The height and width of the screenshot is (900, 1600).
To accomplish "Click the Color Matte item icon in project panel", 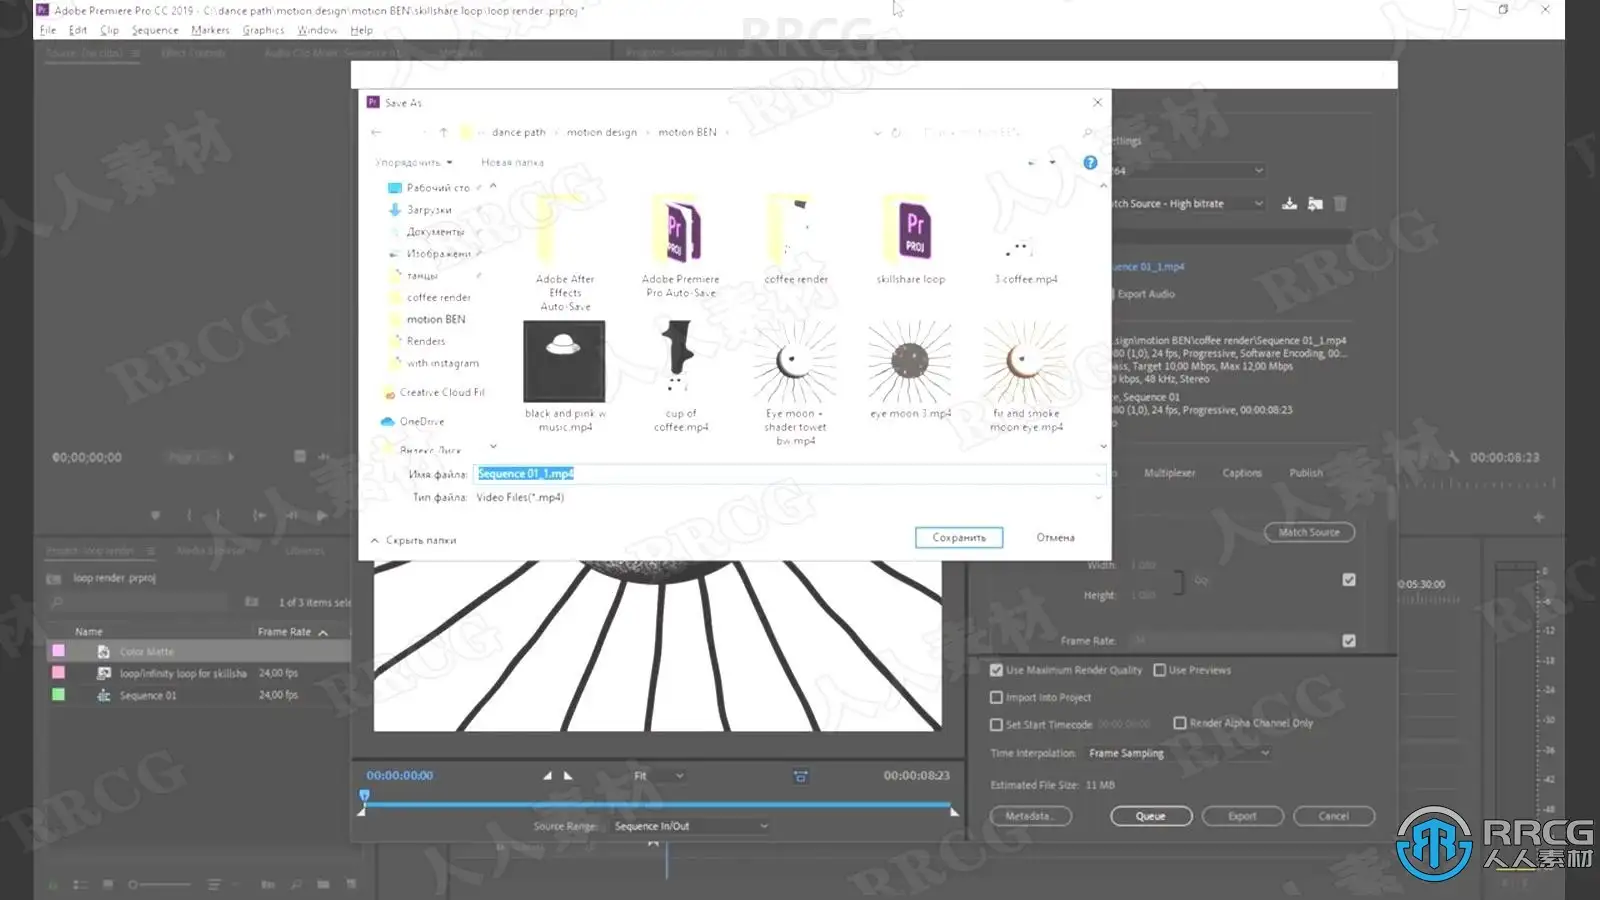I will tap(103, 652).
